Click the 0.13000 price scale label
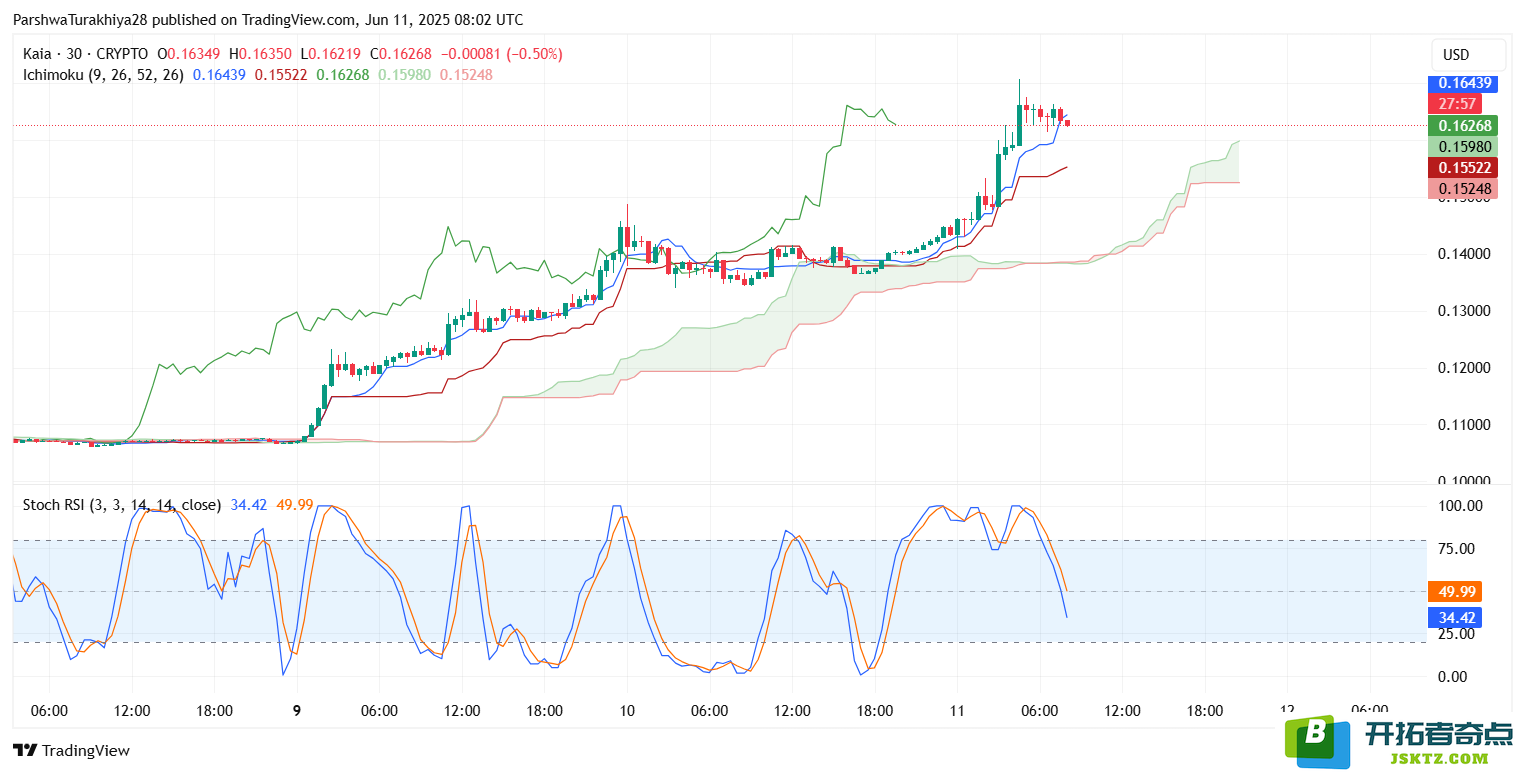 coord(1463,311)
